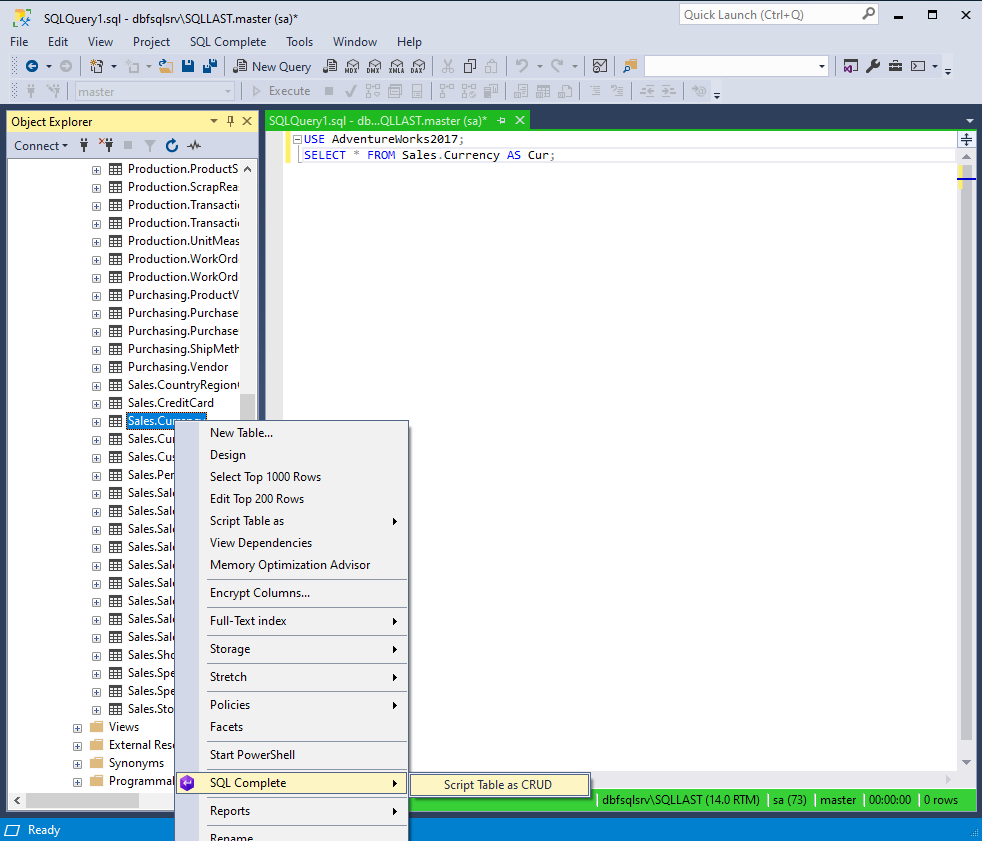982x841 pixels.
Task: Collapse the USE AdventureWorks2017 code block
Action: pyautogui.click(x=297, y=139)
